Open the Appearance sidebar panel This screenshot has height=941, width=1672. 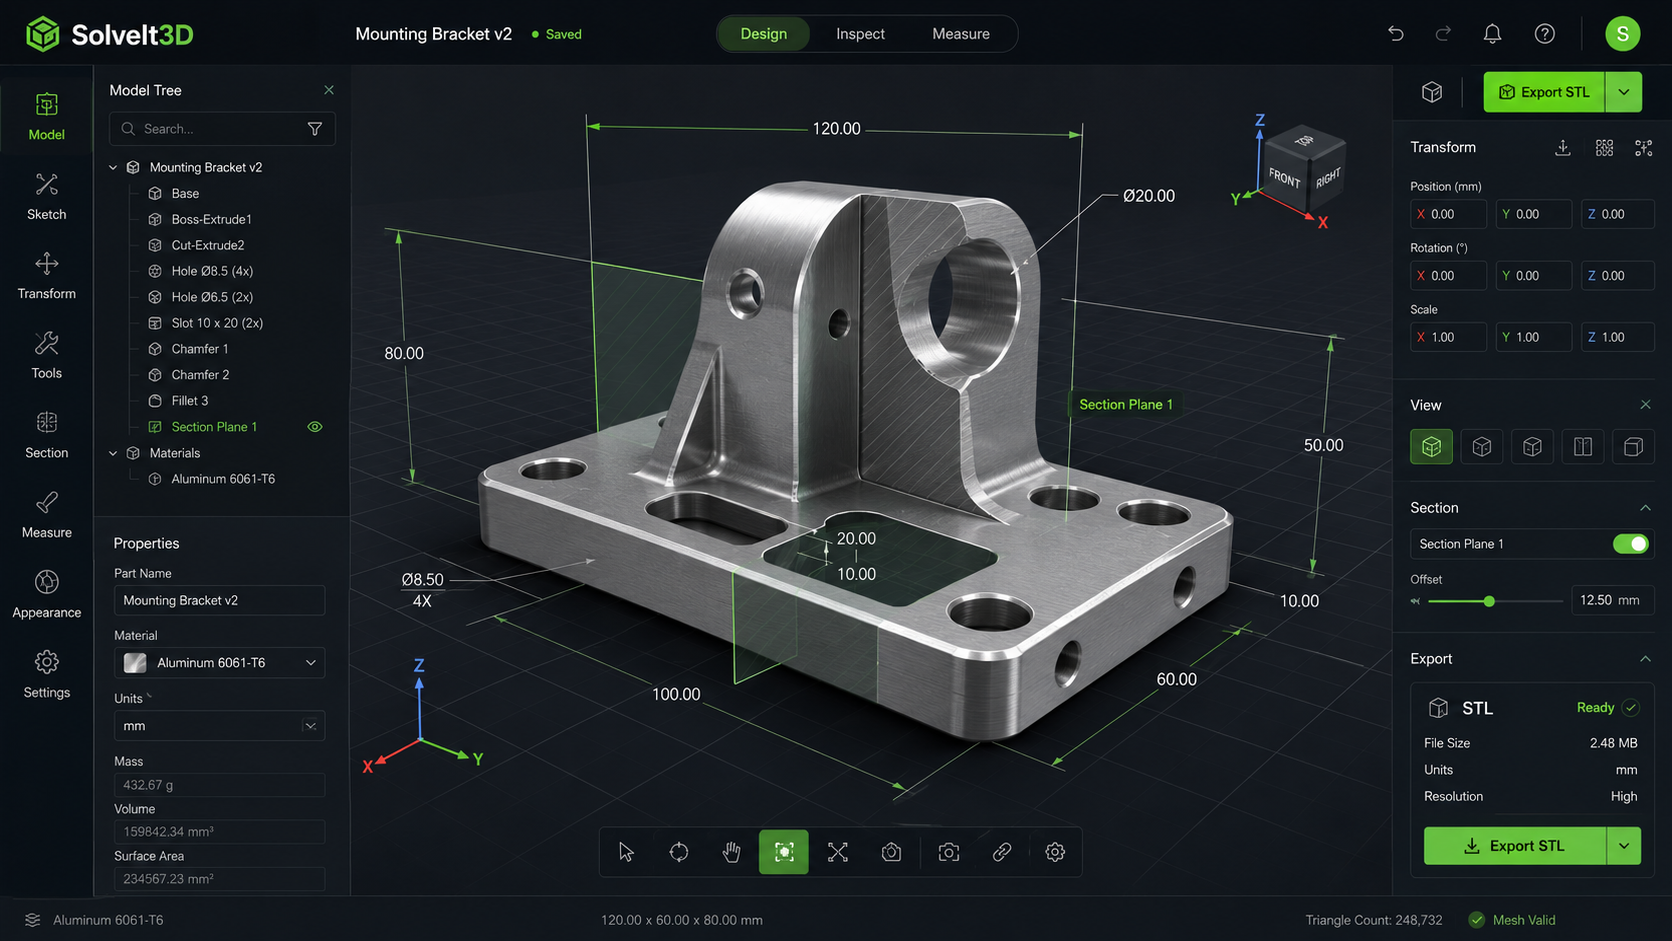46,595
